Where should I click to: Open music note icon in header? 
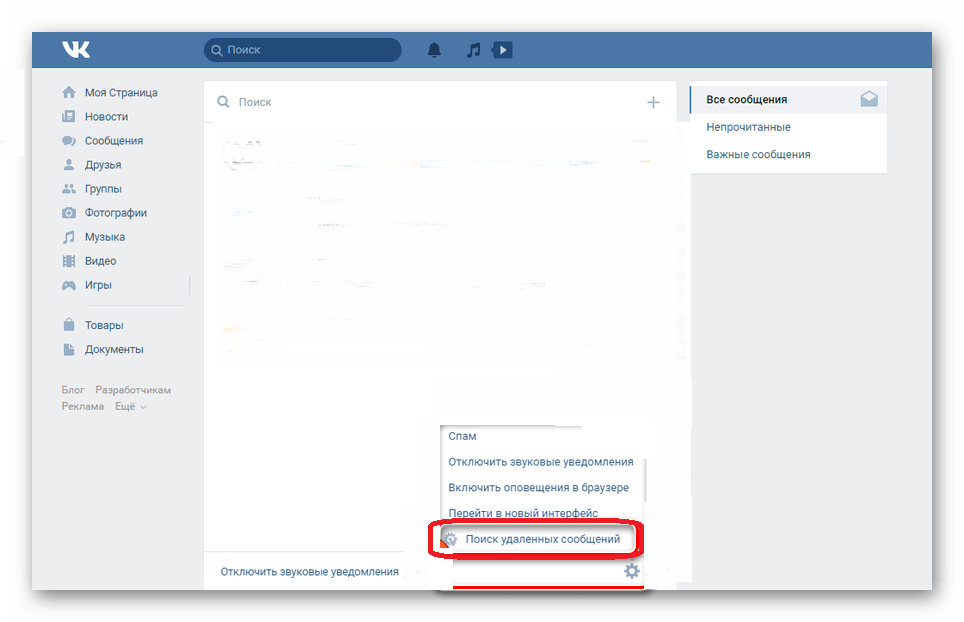tap(473, 50)
